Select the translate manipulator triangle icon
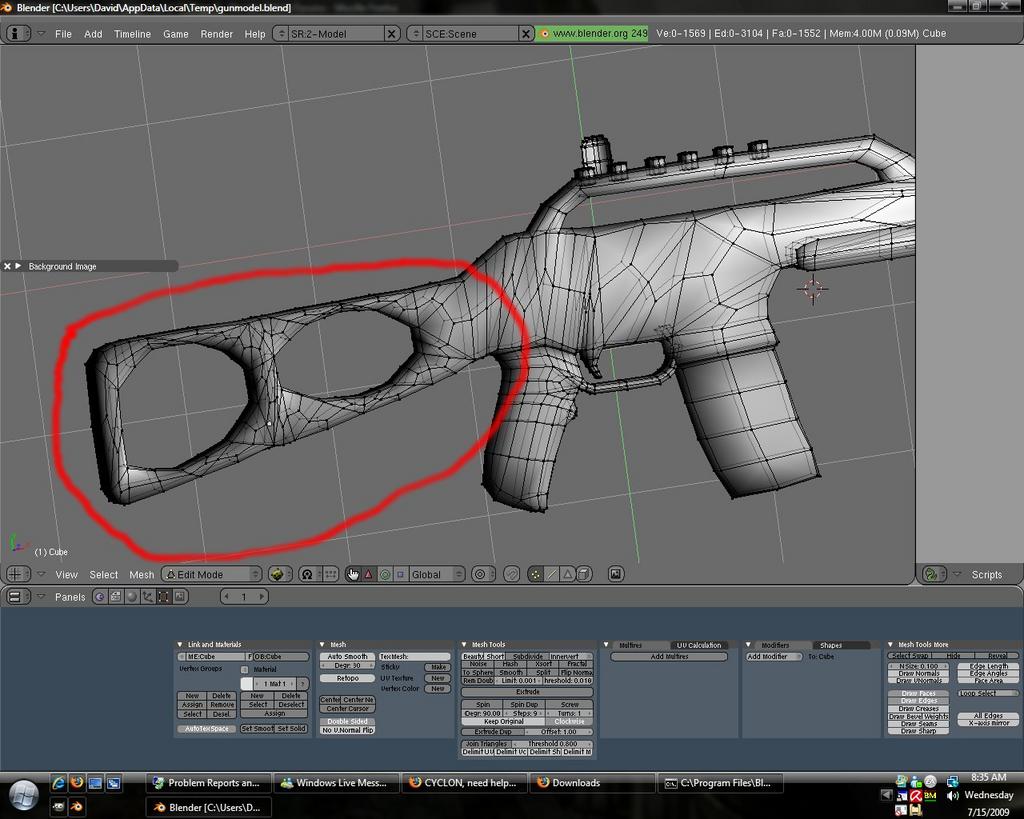 point(368,574)
